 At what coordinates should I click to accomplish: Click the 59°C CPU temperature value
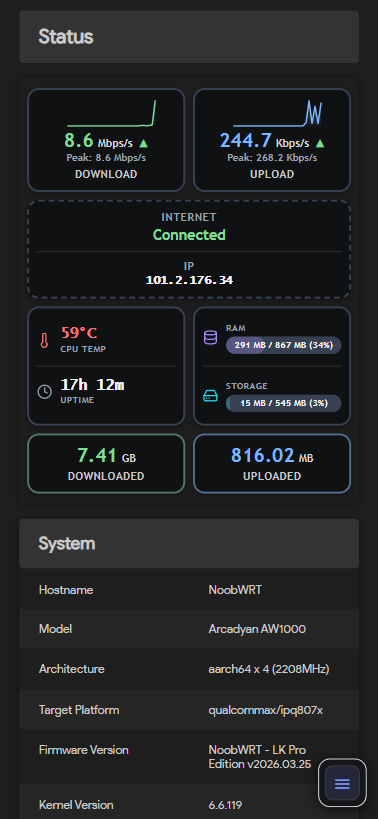(79, 333)
